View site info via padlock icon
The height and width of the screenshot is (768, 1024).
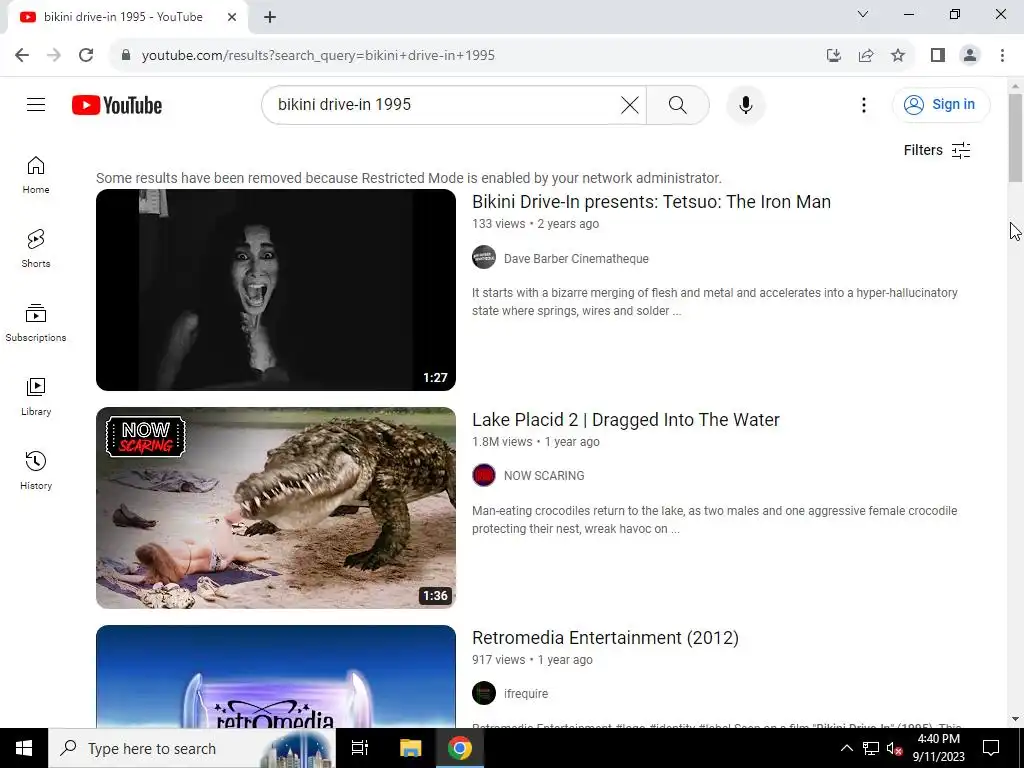(126, 55)
